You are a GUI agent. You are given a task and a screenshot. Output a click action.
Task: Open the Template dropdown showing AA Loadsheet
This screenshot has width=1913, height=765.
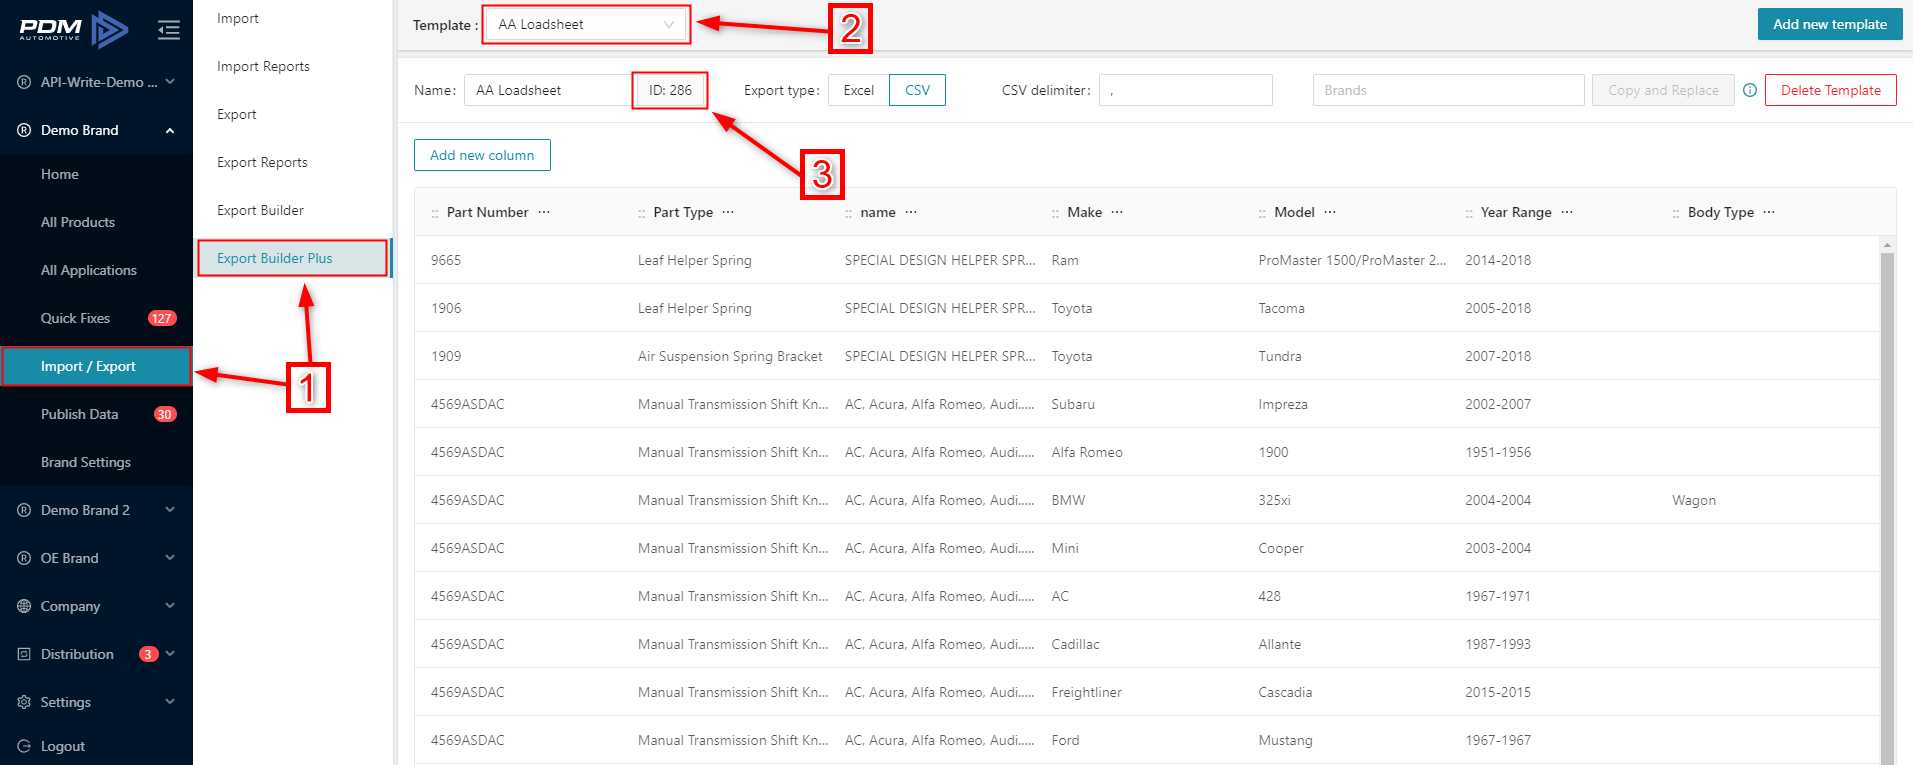(x=586, y=24)
